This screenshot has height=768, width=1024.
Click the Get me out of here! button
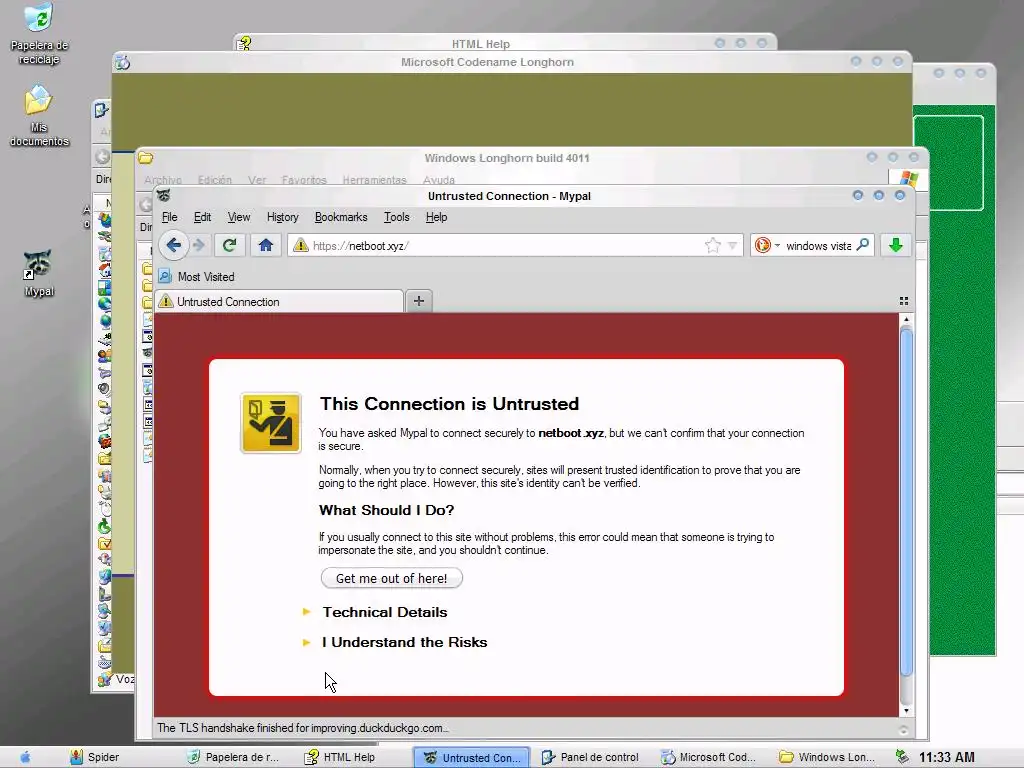click(x=391, y=578)
